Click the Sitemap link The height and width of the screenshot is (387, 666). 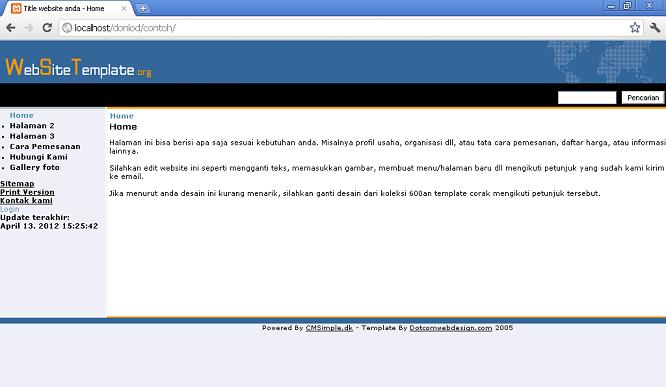pos(17,184)
